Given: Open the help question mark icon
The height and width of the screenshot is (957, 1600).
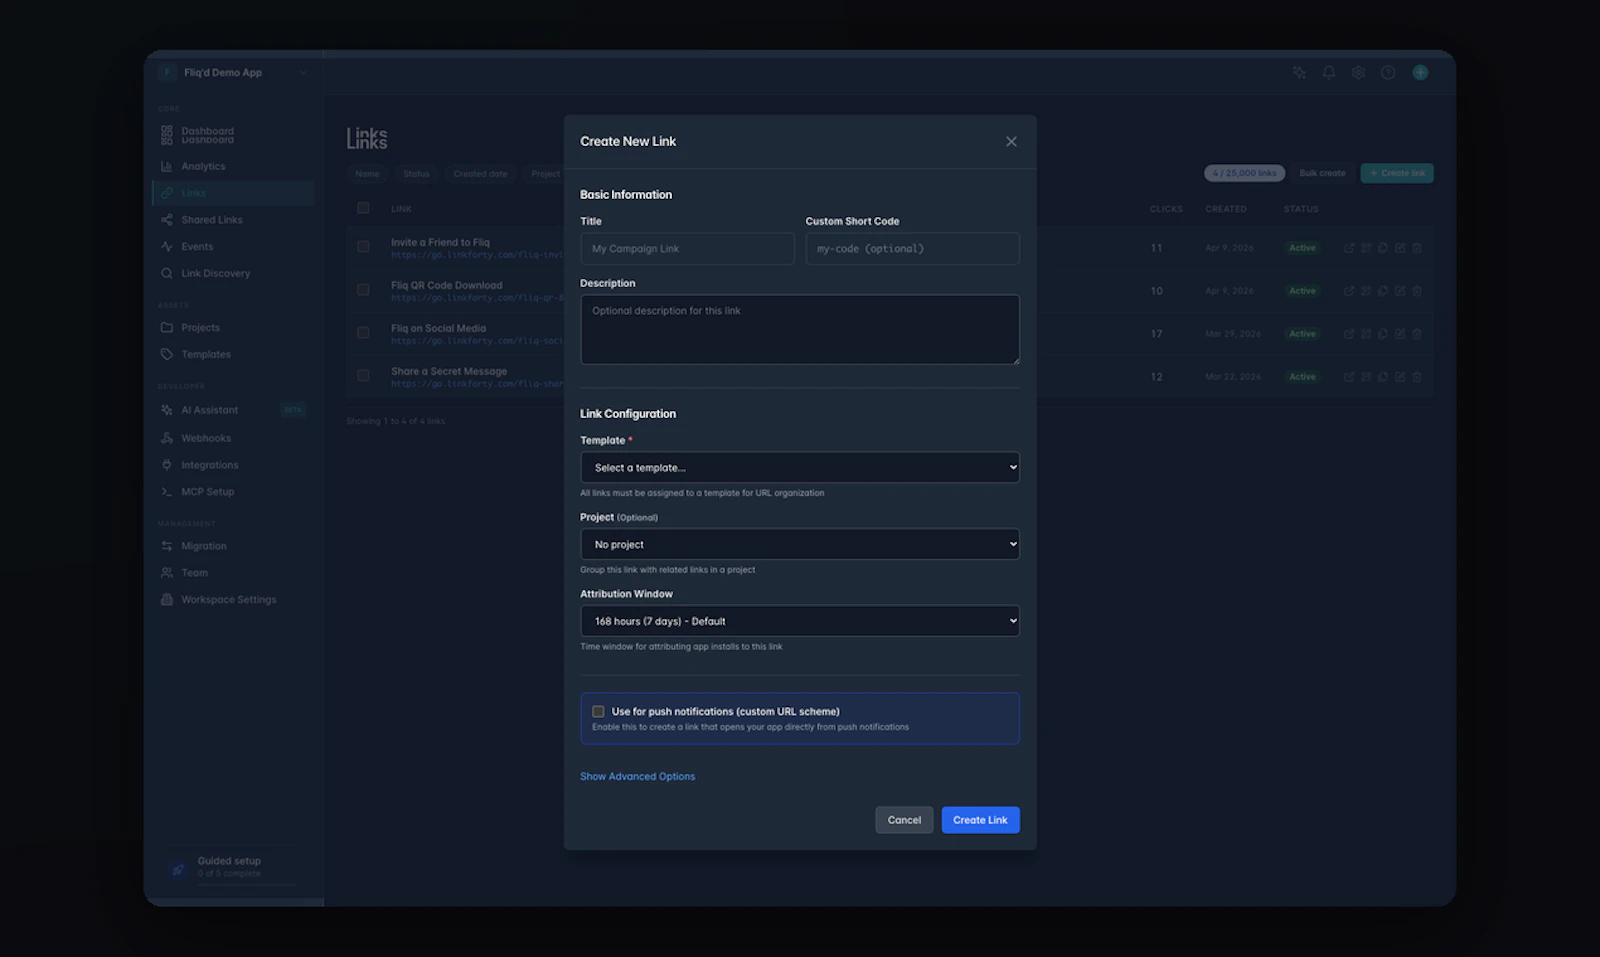Looking at the screenshot, I should [x=1387, y=72].
